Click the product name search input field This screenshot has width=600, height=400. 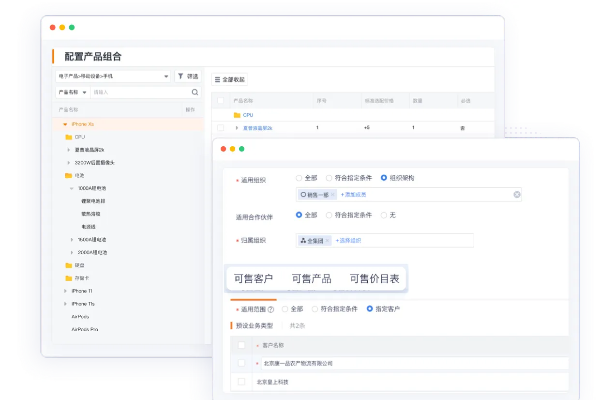(x=140, y=92)
